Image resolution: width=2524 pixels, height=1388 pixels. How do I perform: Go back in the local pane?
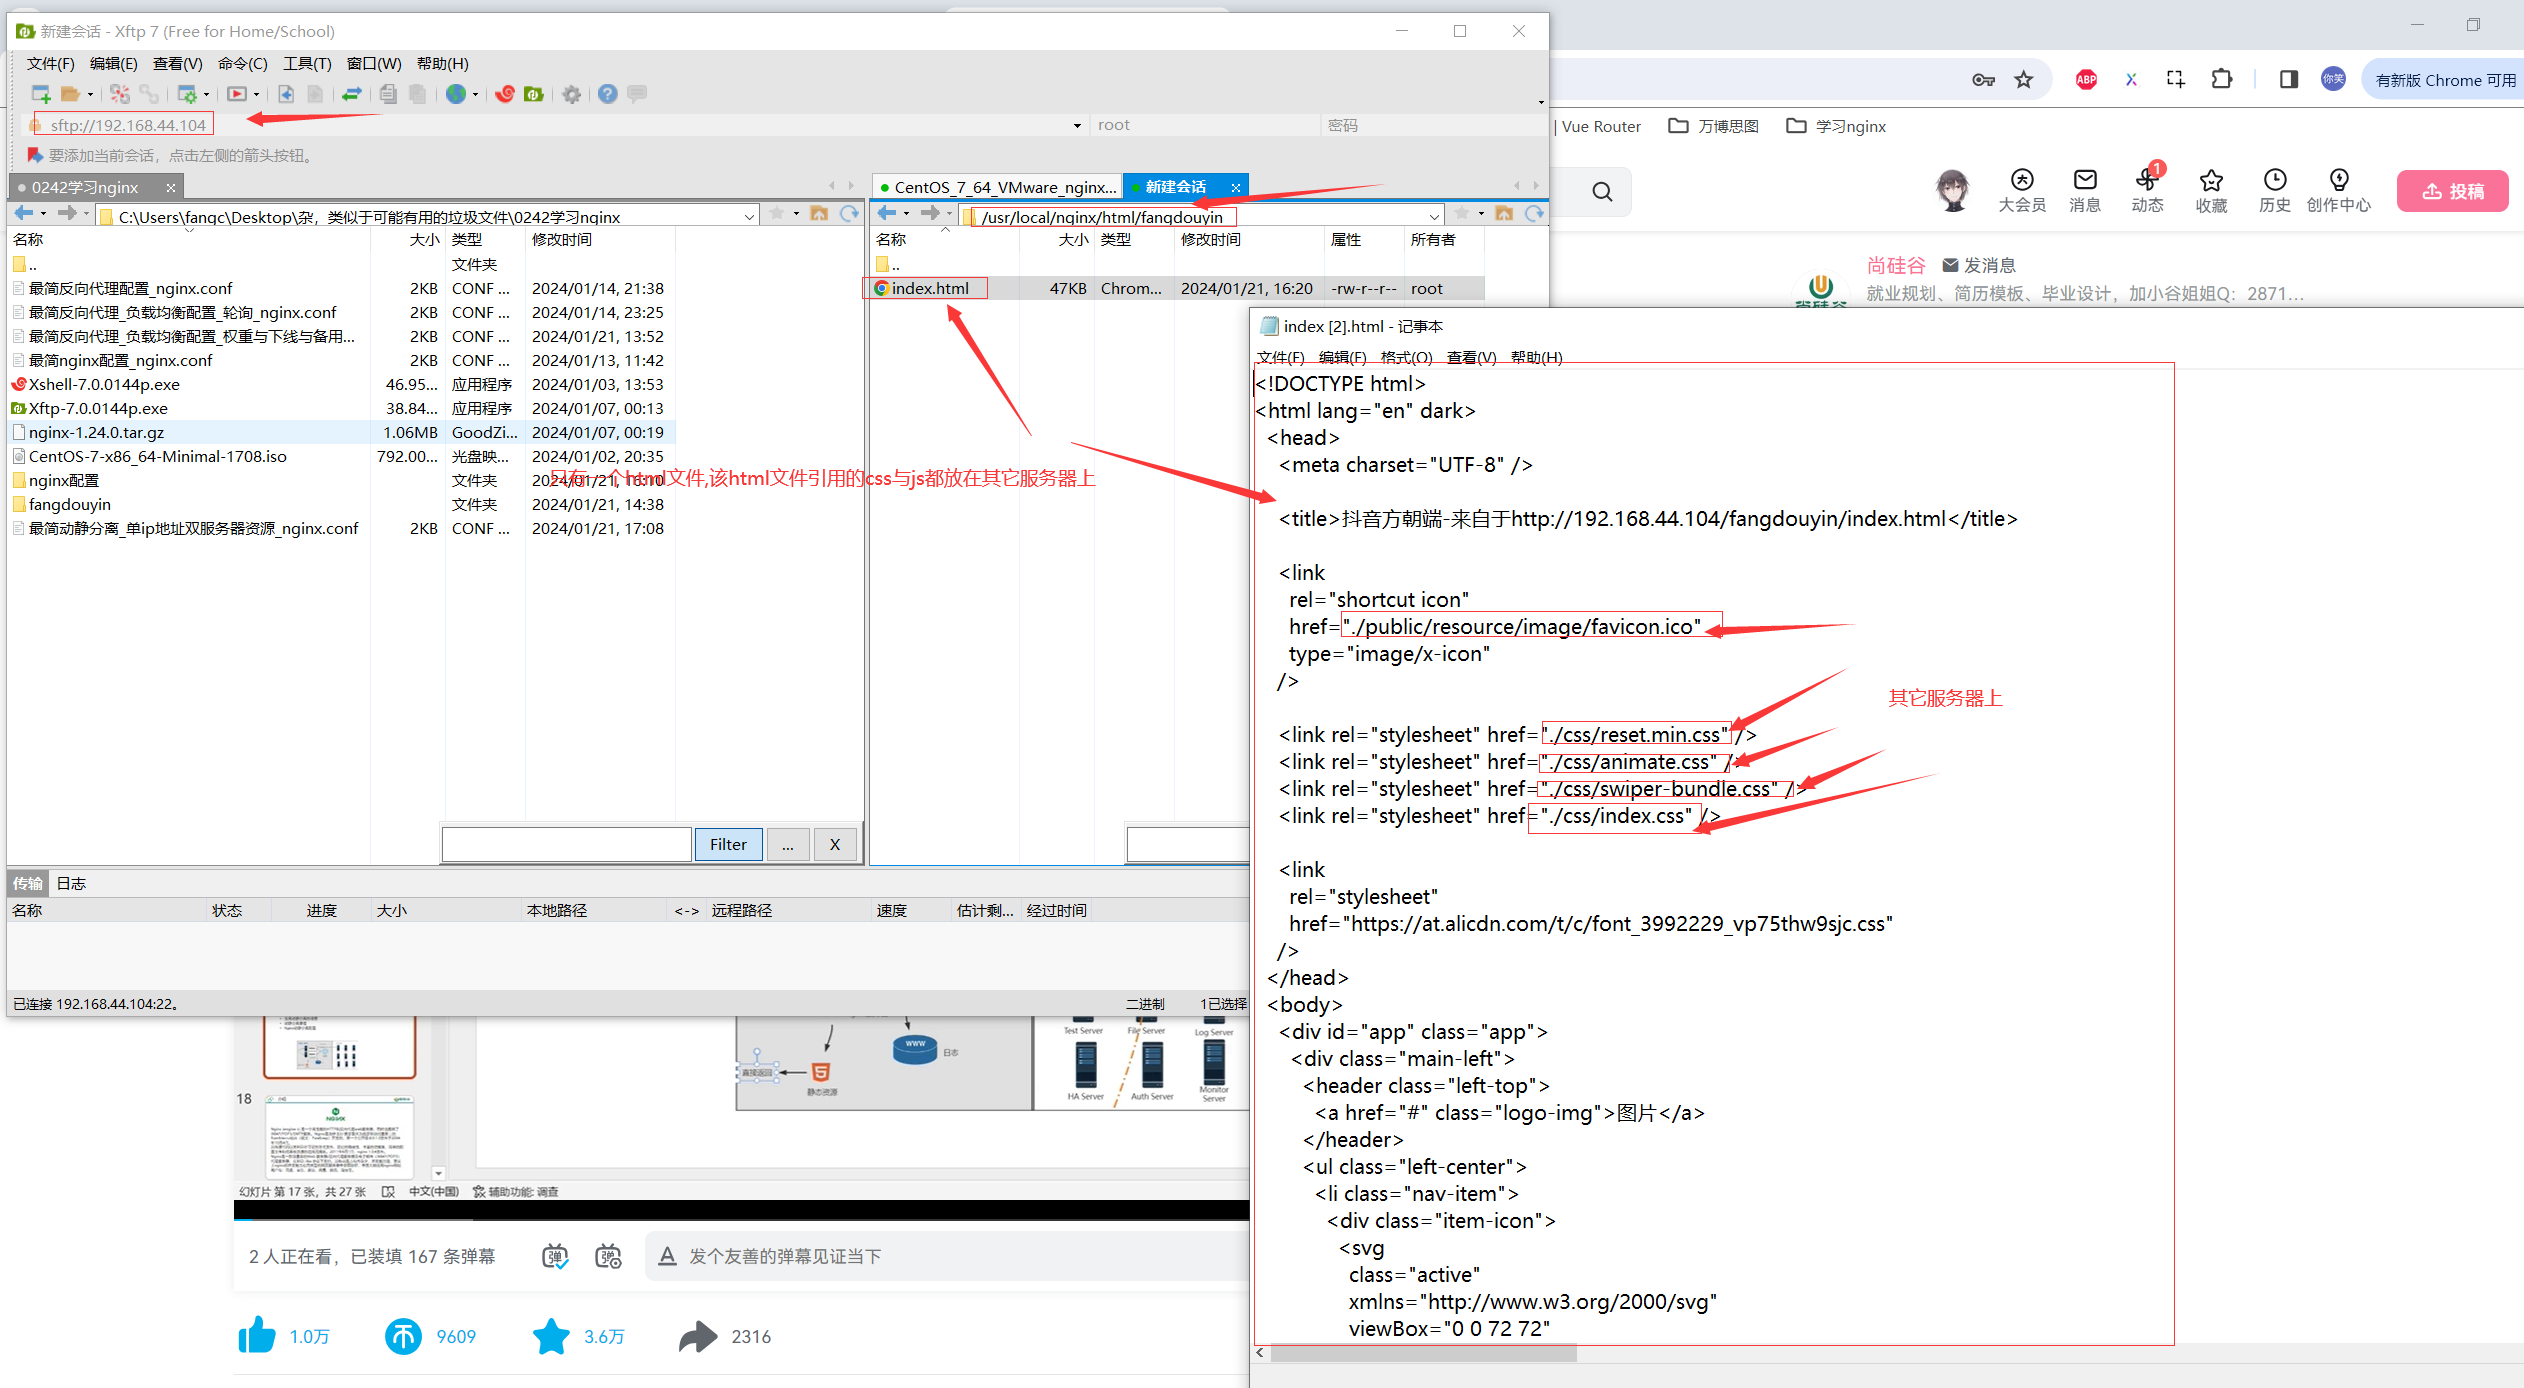coord(24,213)
